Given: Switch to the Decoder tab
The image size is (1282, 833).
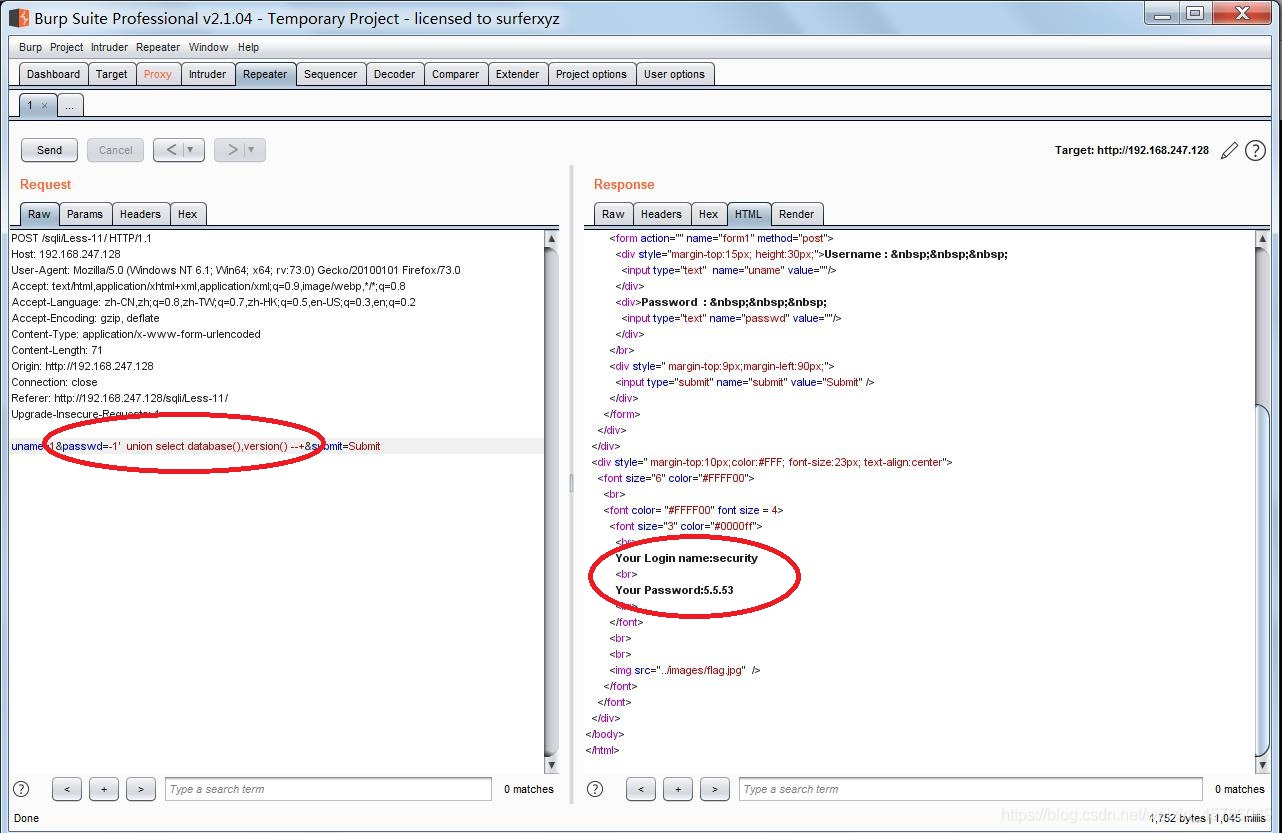Looking at the screenshot, I should pos(395,74).
